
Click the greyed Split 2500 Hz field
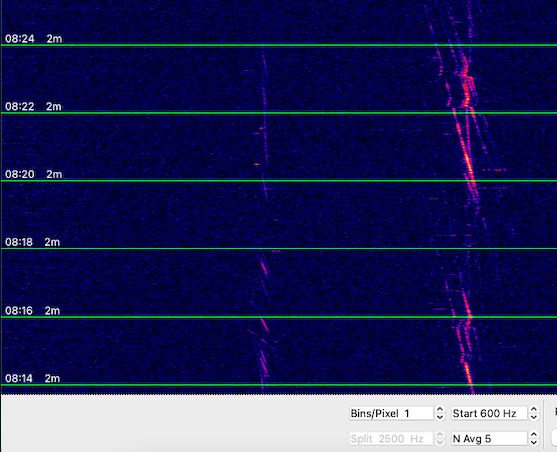(x=391, y=438)
